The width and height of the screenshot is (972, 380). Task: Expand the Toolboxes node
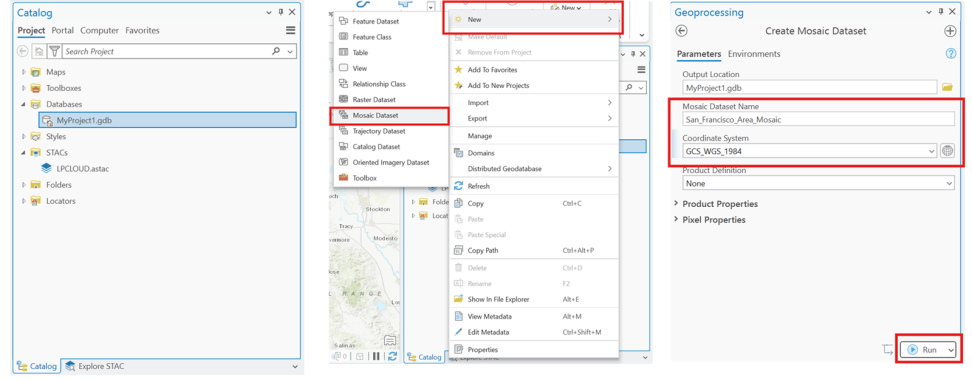(24, 88)
